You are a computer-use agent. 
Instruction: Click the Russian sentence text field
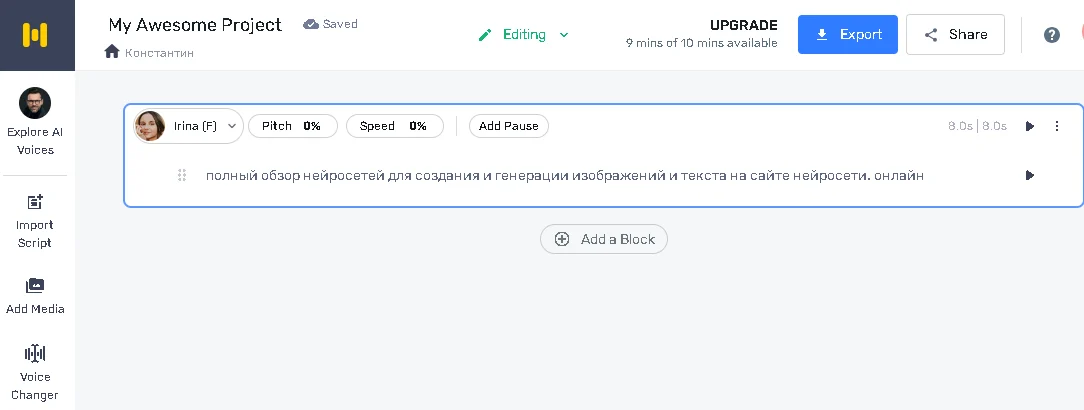tap(564, 175)
